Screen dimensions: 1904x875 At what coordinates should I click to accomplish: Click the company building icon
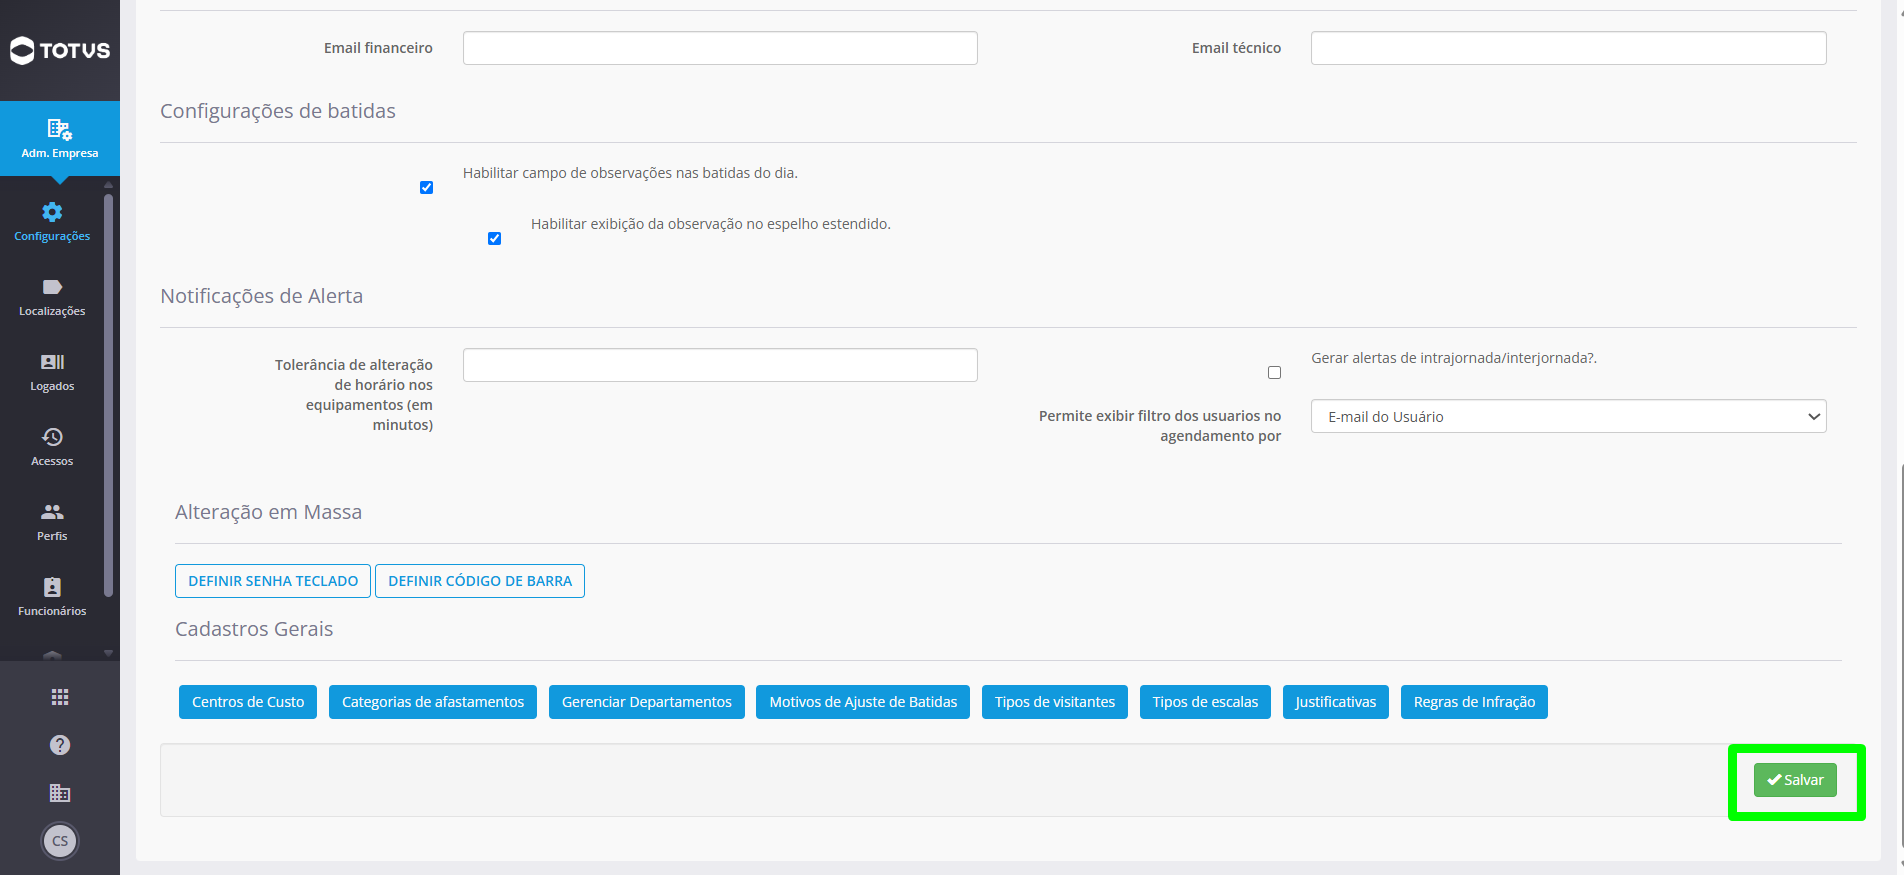[x=60, y=793]
